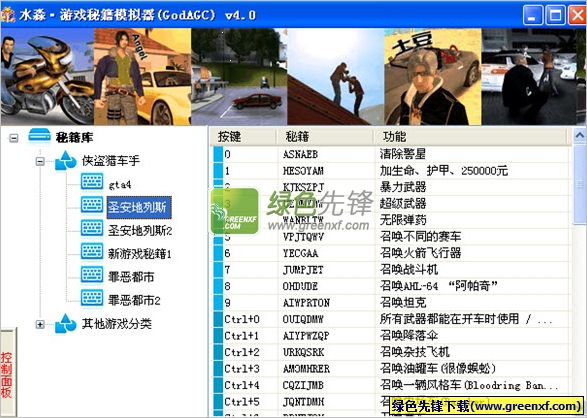Open the 圣安地列斯2 cheat list
The width and height of the screenshot is (587, 418).
[x=140, y=231]
